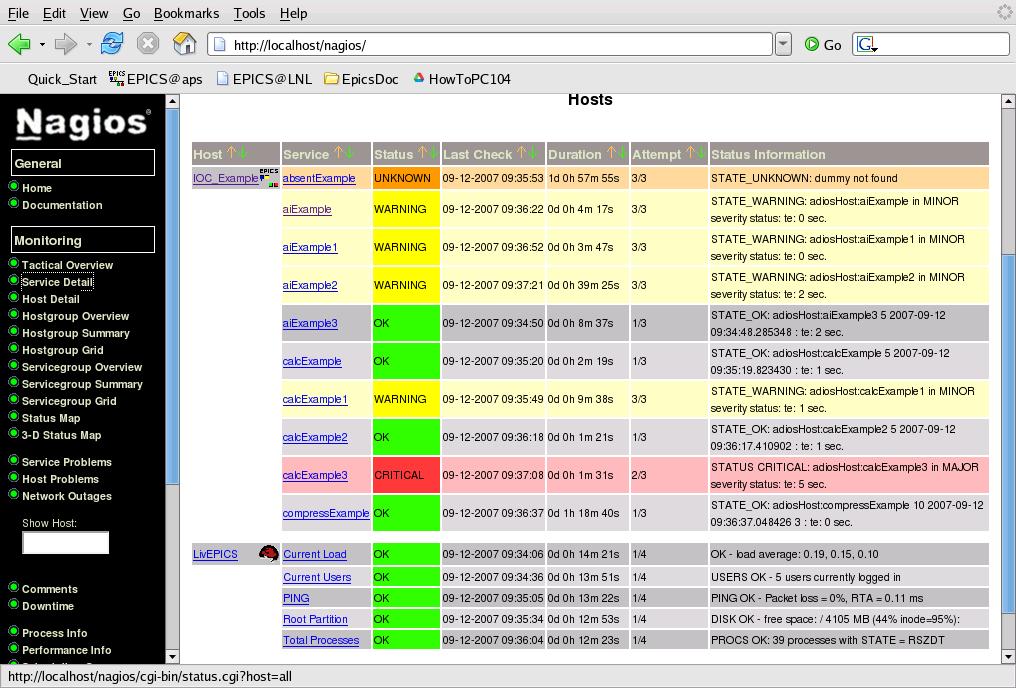Open the Root Partition service link
1016x688 pixels.
tap(315, 619)
